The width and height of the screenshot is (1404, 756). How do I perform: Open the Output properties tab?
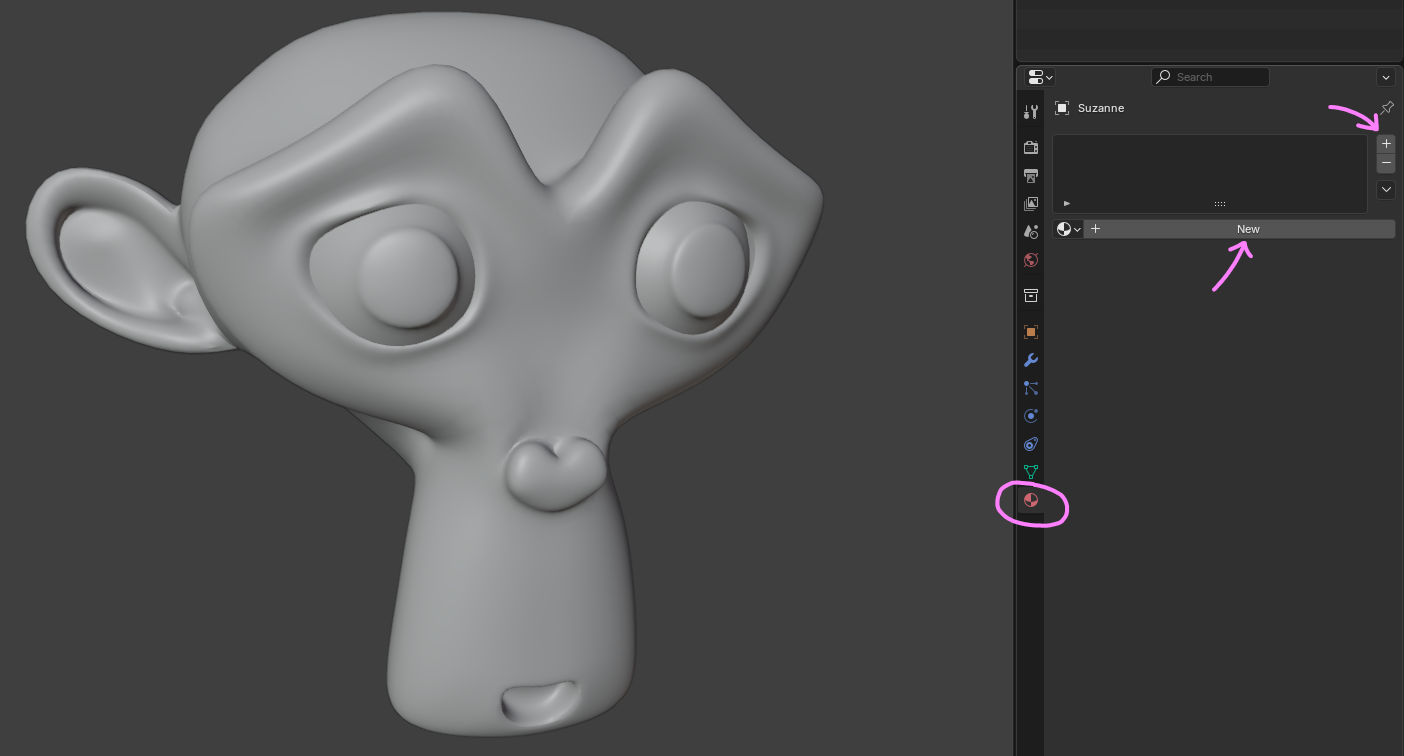(1031, 176)
